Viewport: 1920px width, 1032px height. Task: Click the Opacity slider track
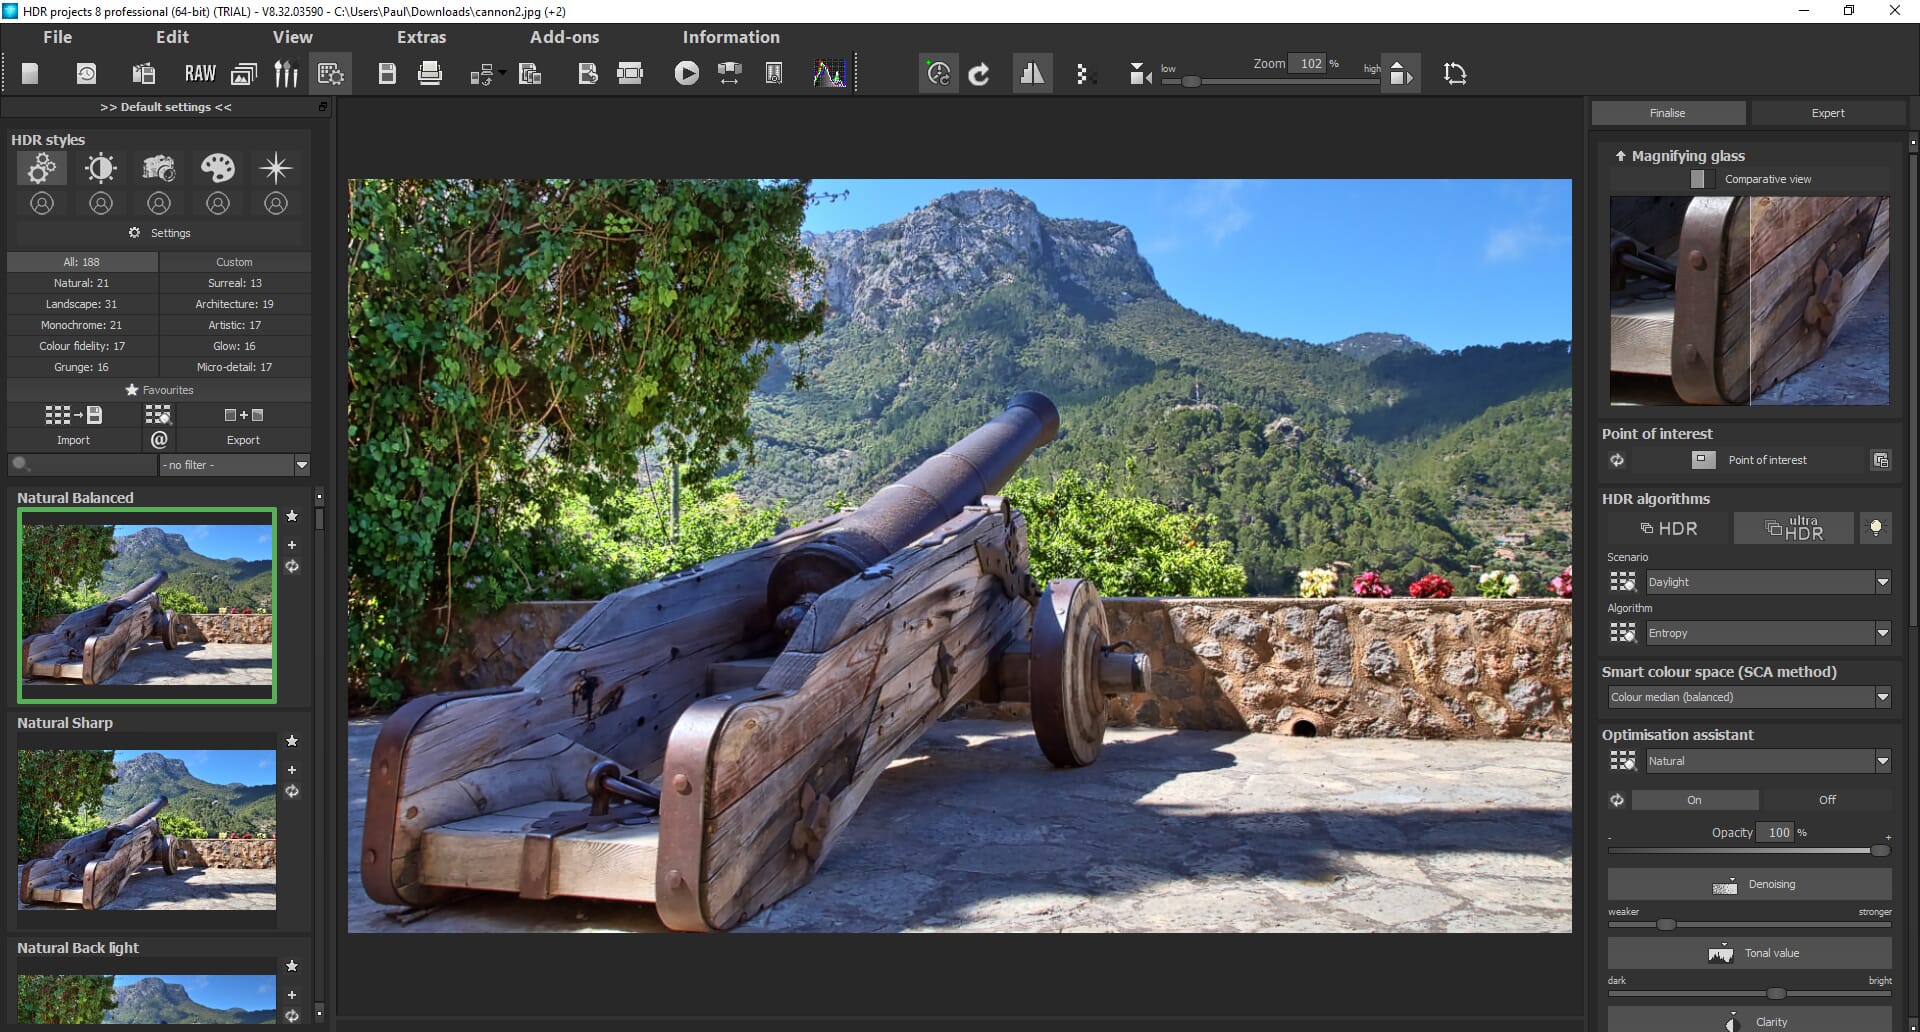tap(1749, 850)
